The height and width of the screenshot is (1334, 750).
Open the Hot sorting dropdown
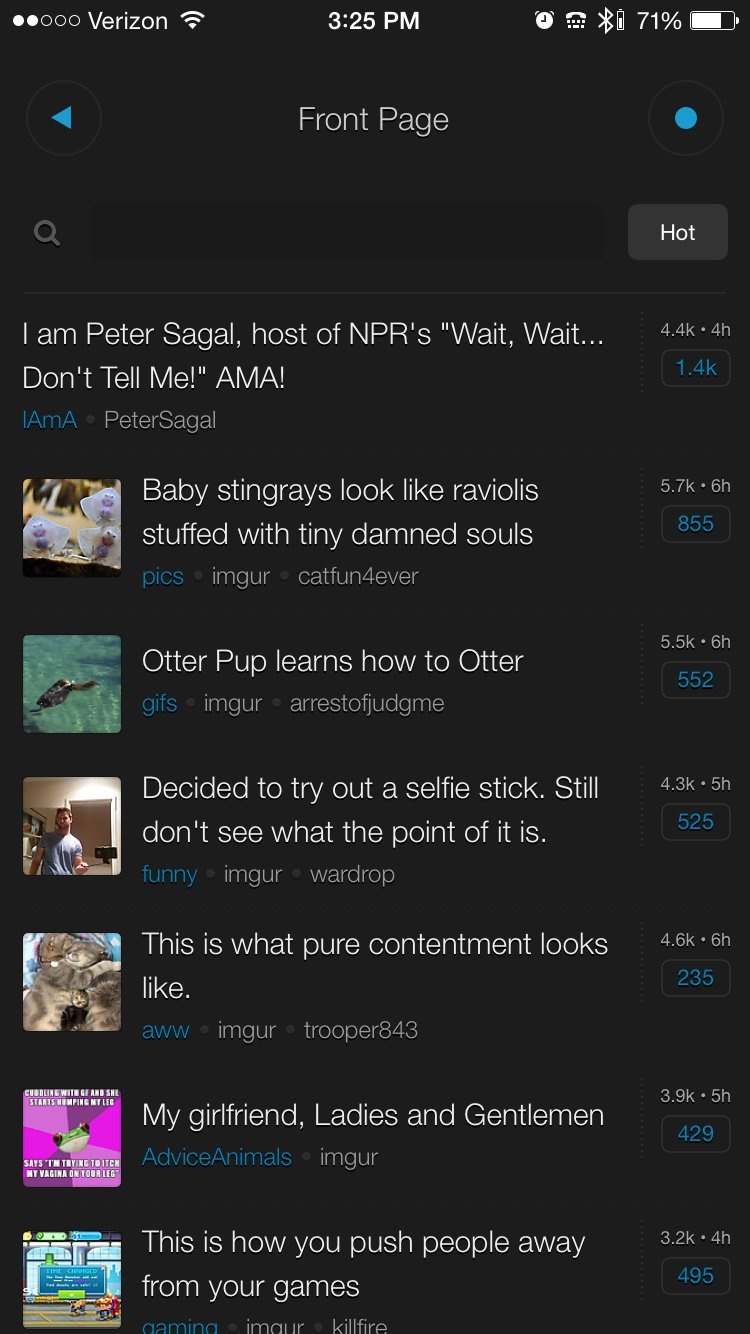point(677,232)
